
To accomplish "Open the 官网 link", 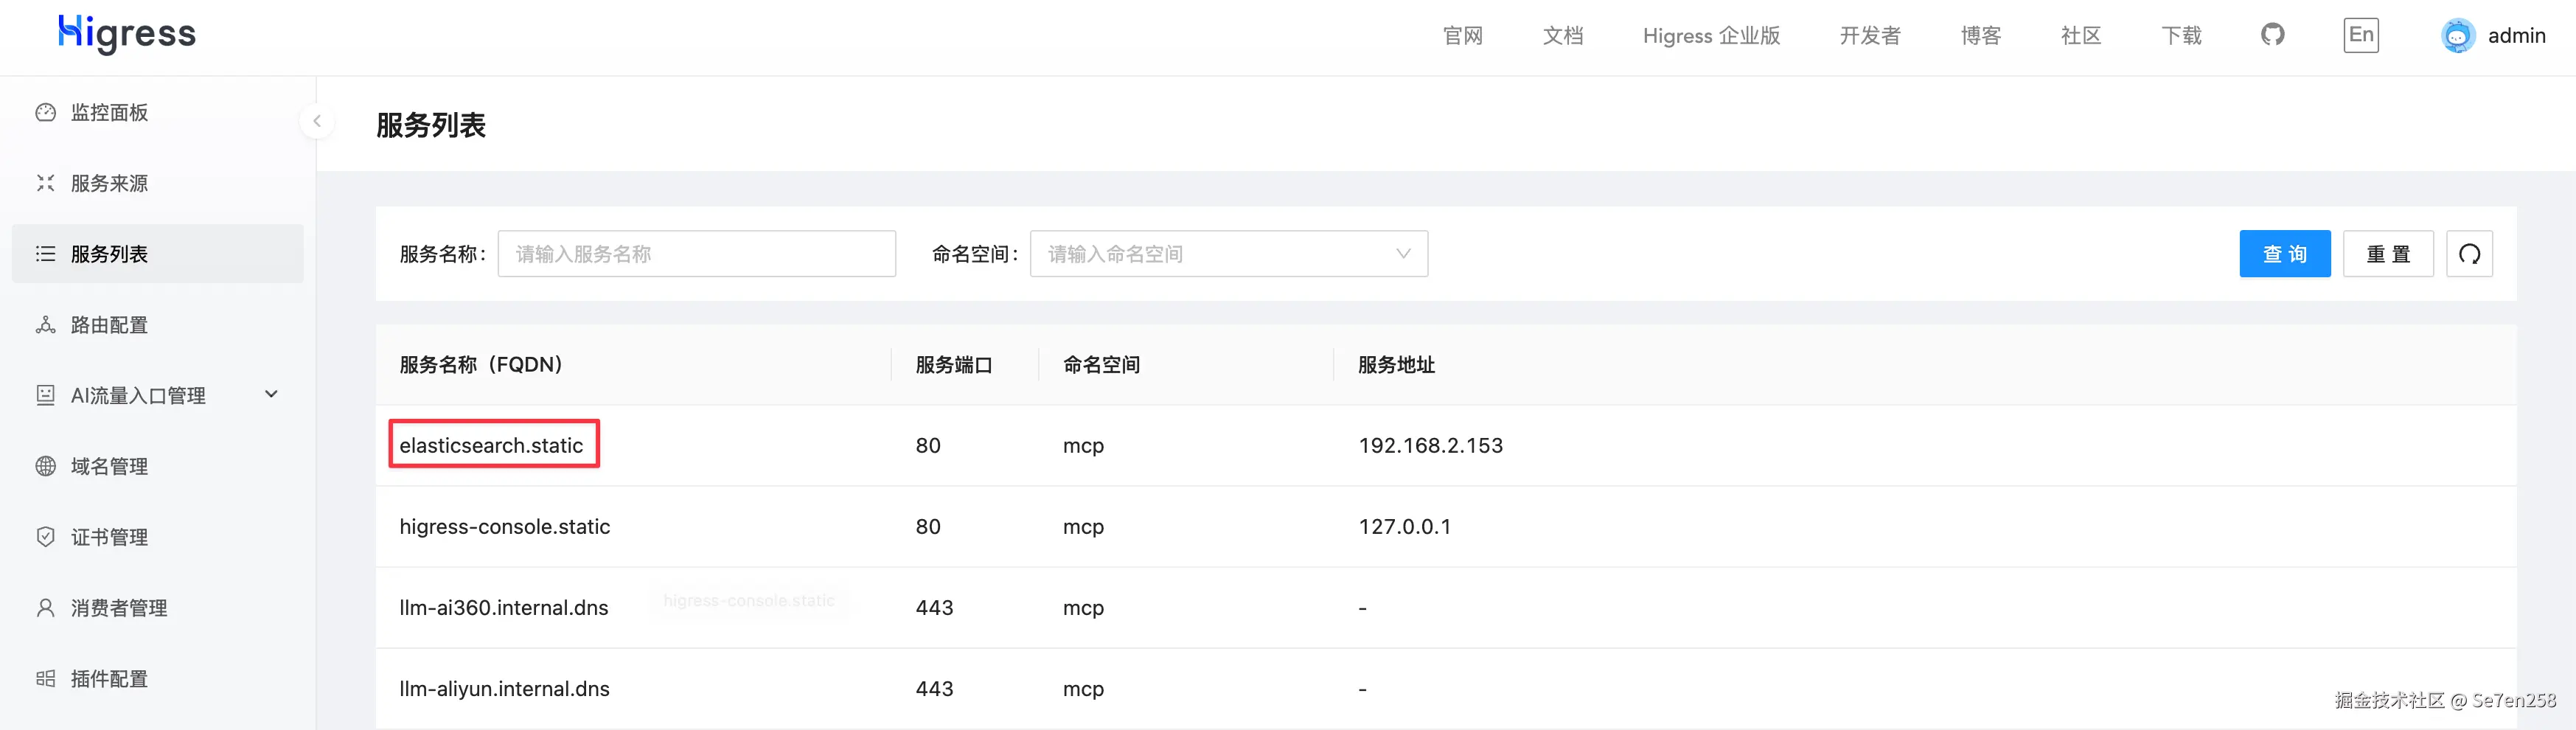I will tap(1462, 36).
